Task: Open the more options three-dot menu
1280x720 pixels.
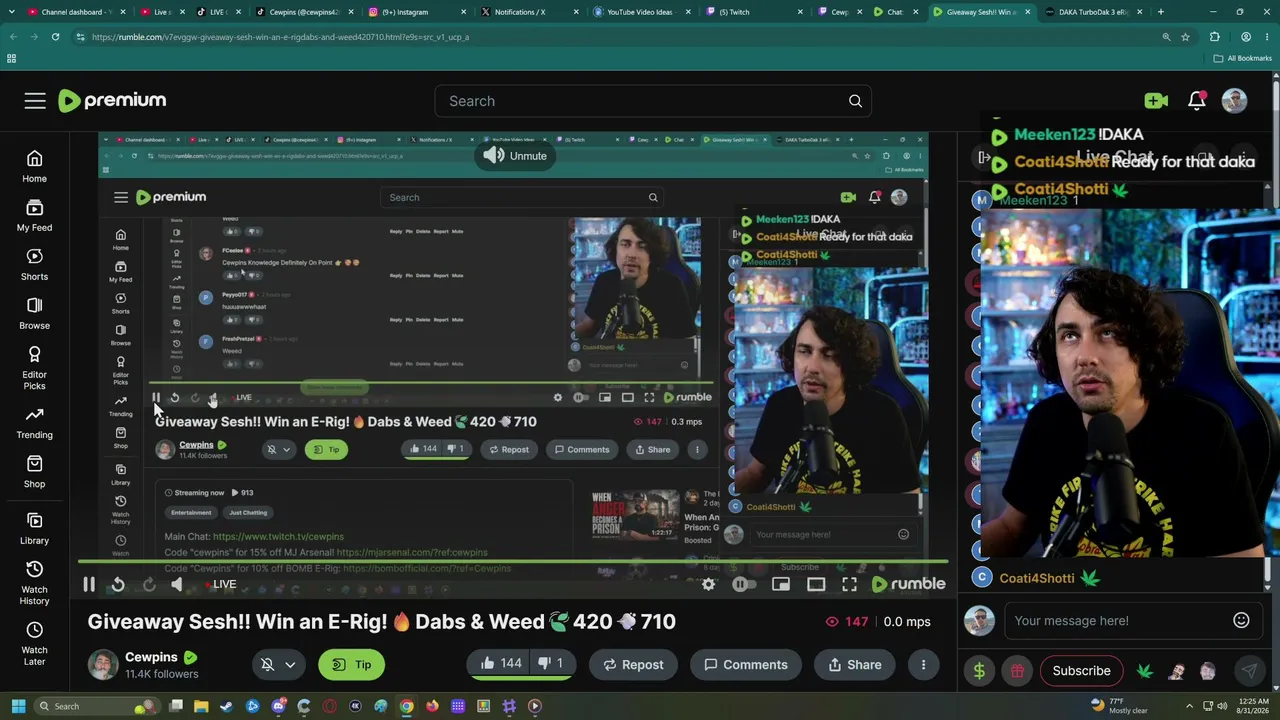Action: tap(923, 664)
